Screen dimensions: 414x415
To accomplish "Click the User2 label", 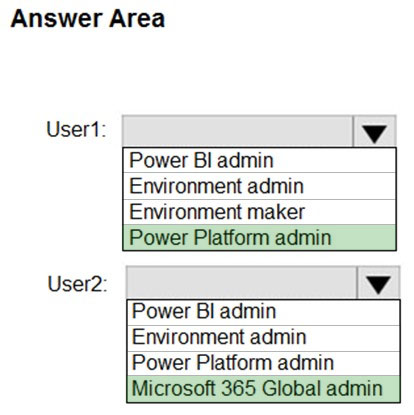I will click(78, 284).
